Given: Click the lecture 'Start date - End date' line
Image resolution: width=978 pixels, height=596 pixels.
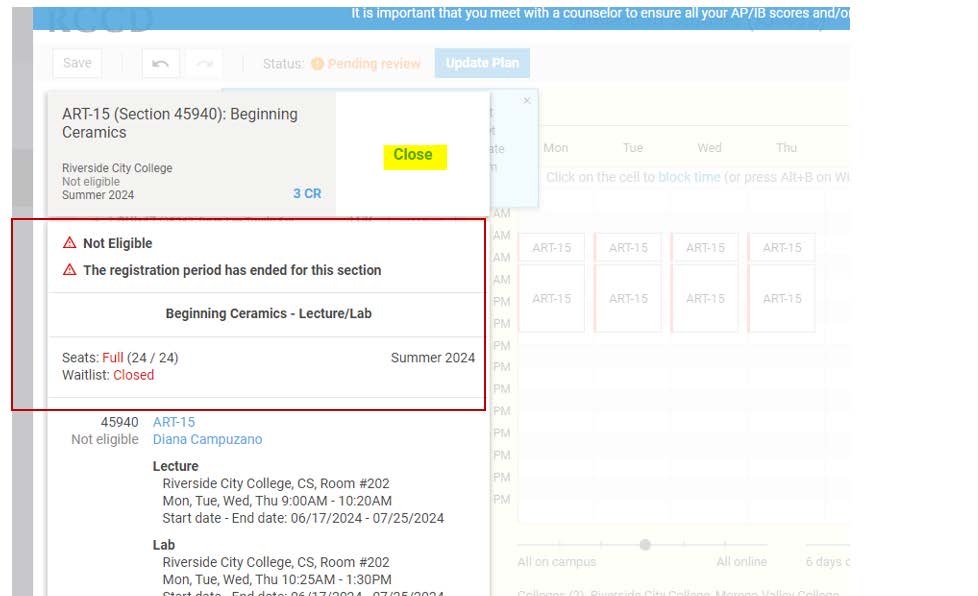Looking at the screenshot, I should (x=303, y=519).
